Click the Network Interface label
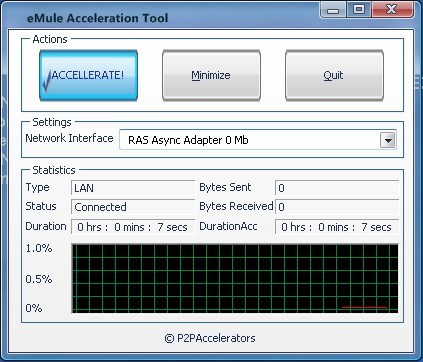 (69, 138)
